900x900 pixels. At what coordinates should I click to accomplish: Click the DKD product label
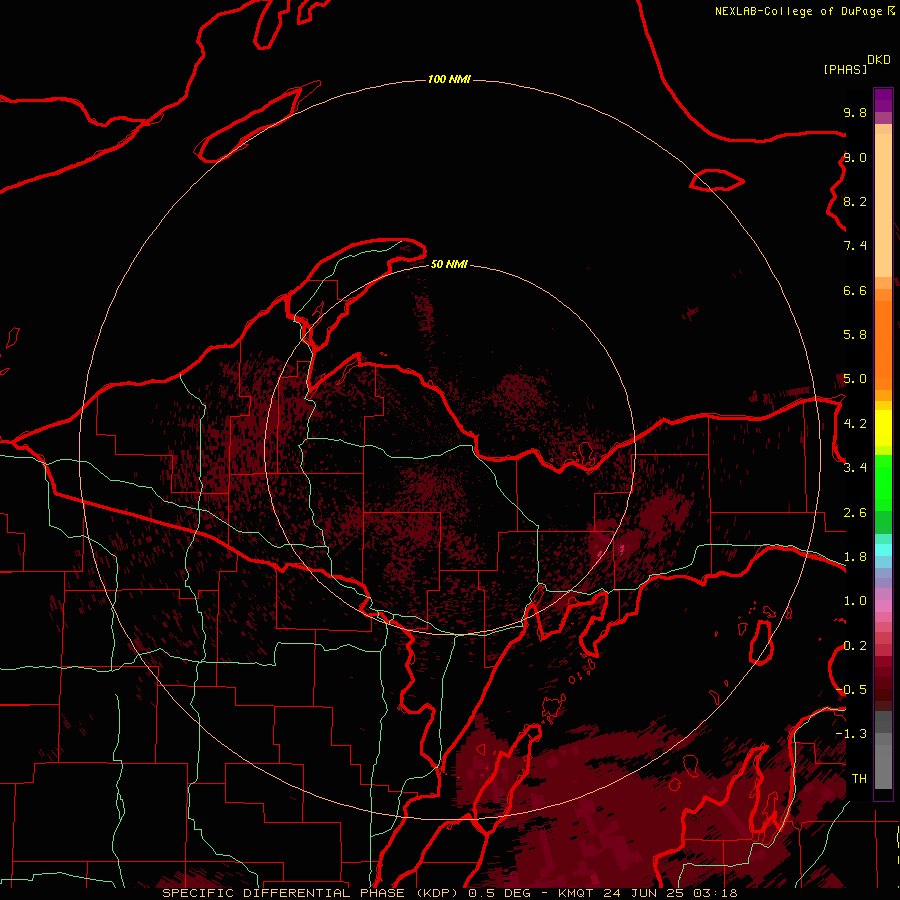point(879,60)
